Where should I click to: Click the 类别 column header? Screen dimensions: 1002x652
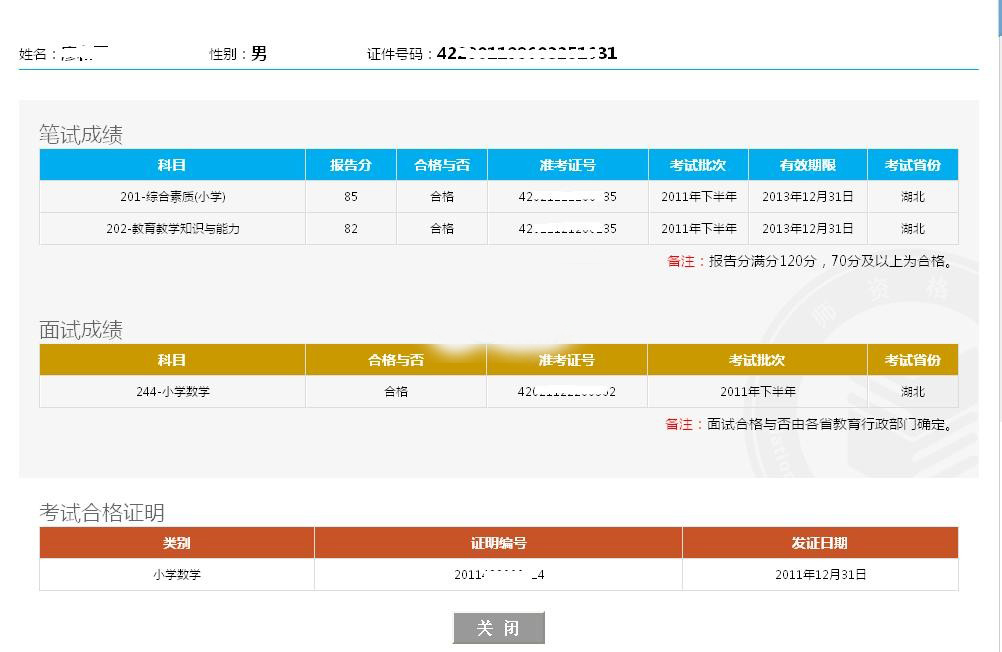pyautogui.click(x=176, y=543)
